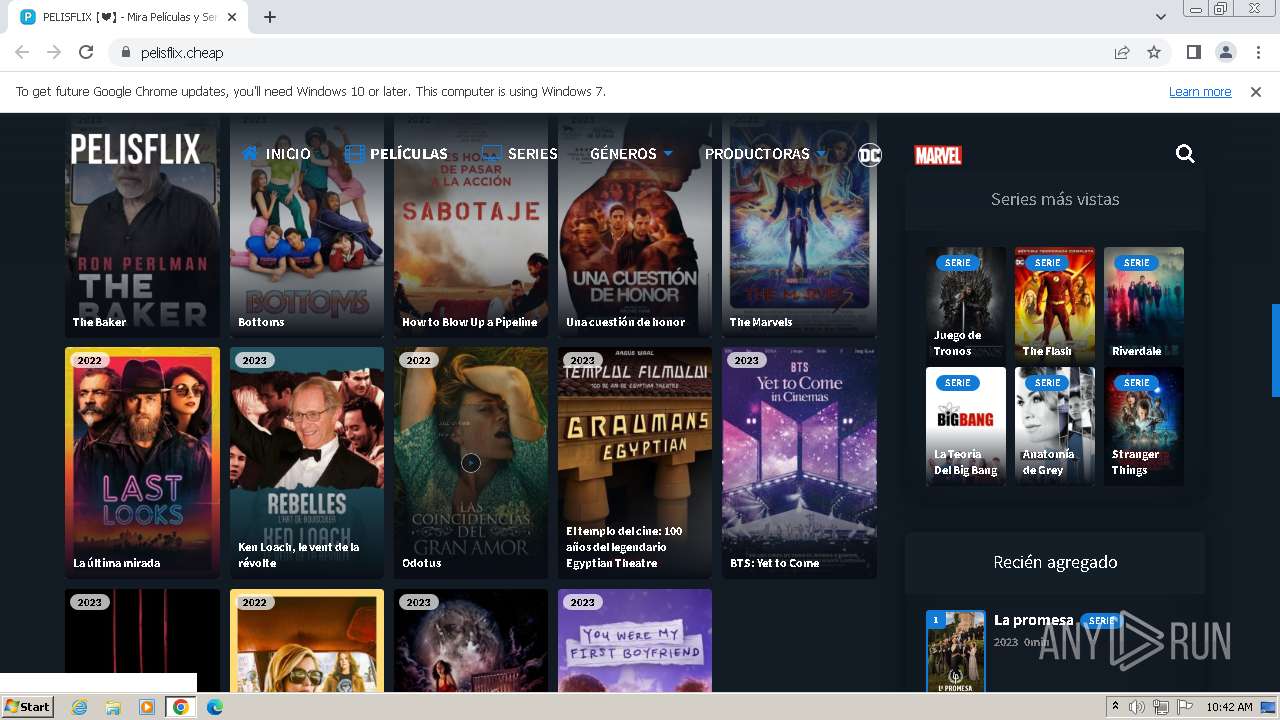Go to INICIO menu item
The image size is (1280, 720).
(276, 154)
